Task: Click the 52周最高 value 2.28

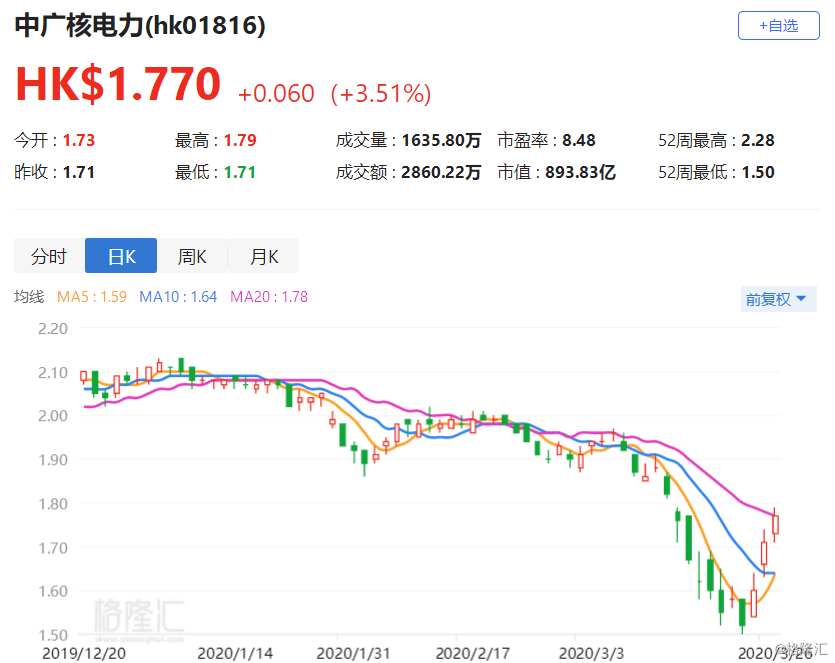Action: coord(758,140)
